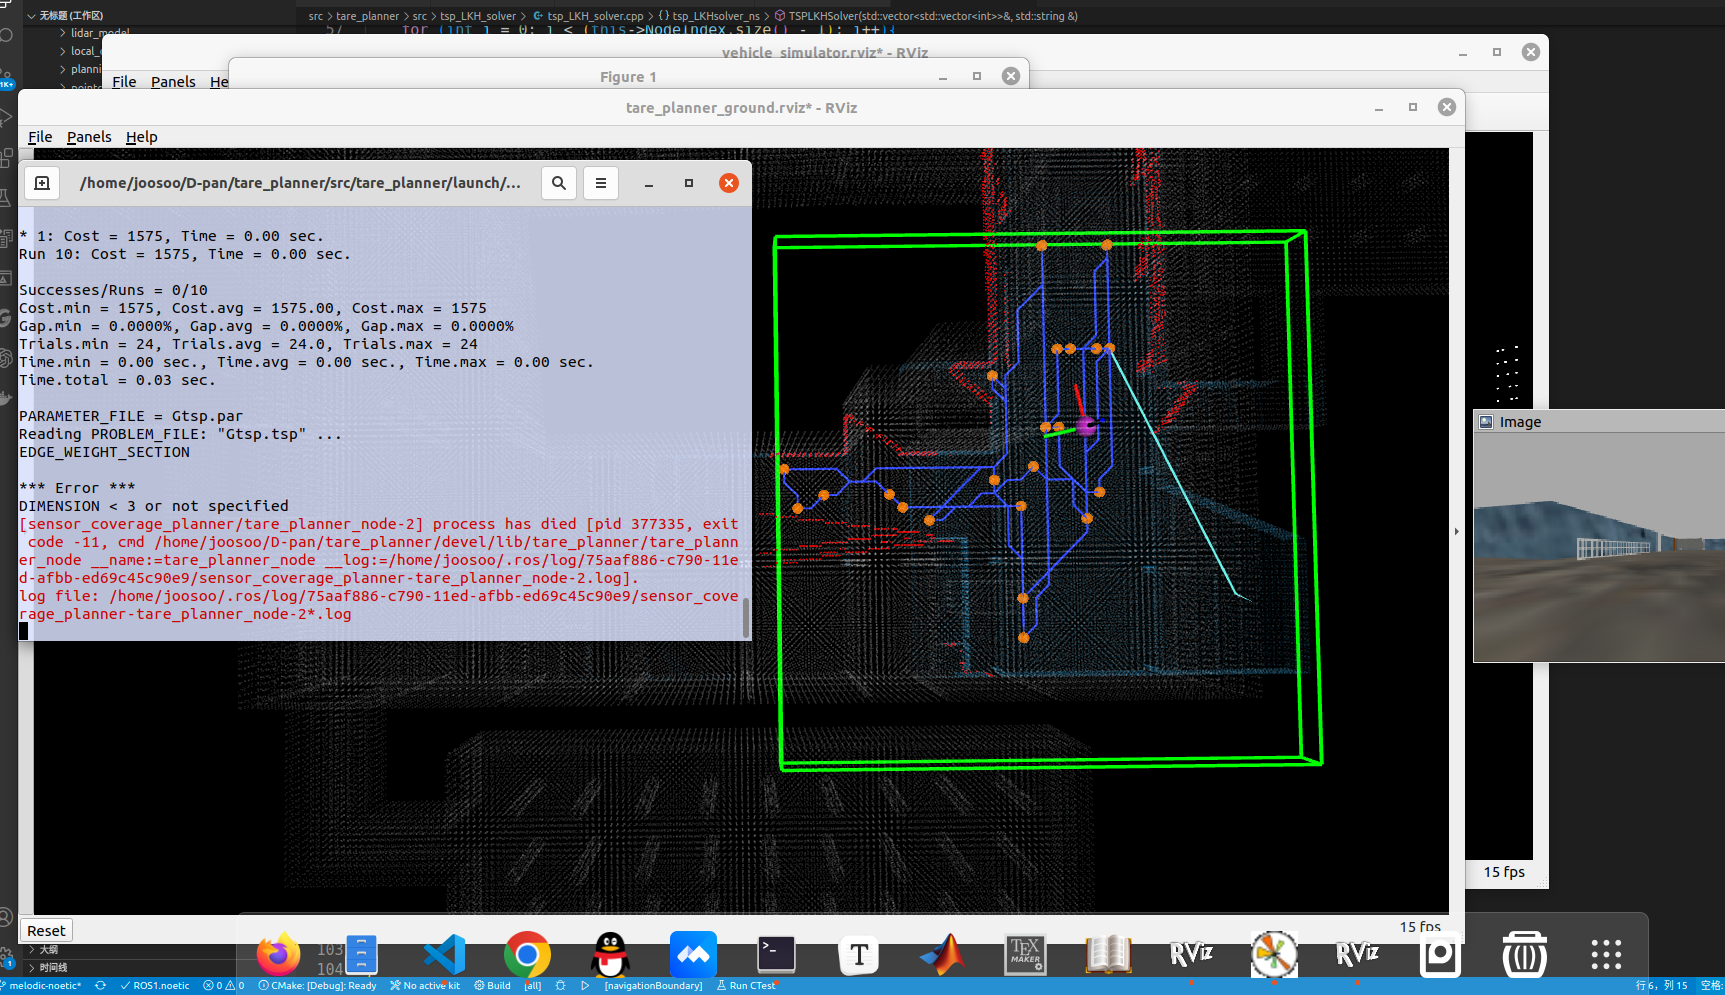Select tsp_LKH_solver.cpp in the breadcrumb

594,16
